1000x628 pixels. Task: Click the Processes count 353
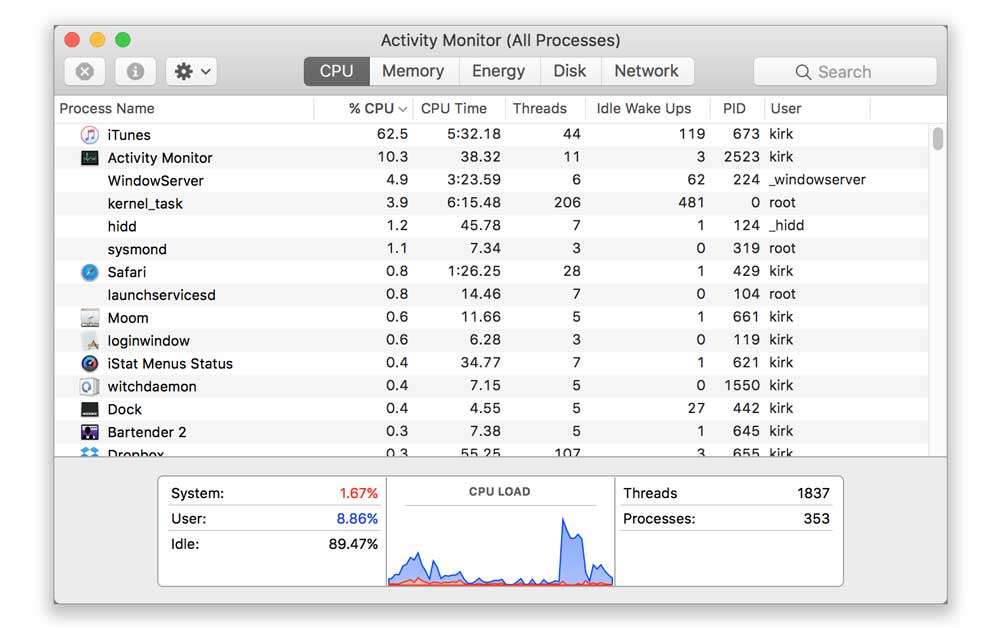point(816,519)
